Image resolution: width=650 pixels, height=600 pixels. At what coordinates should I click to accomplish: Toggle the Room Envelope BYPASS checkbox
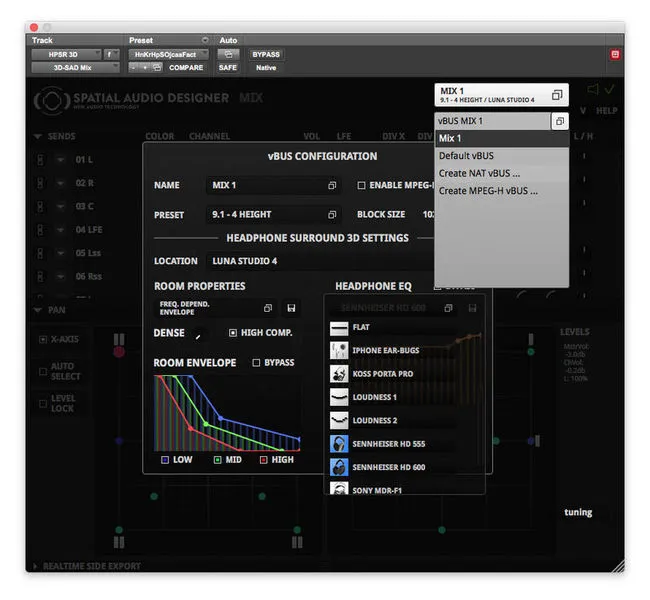coord(256,363)
